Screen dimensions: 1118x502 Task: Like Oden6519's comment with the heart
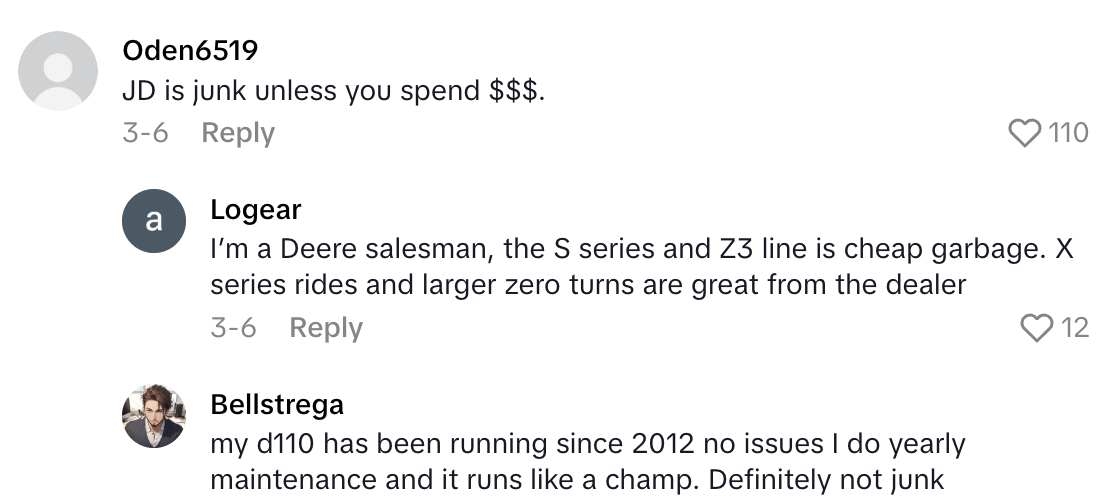point(1025,133)
